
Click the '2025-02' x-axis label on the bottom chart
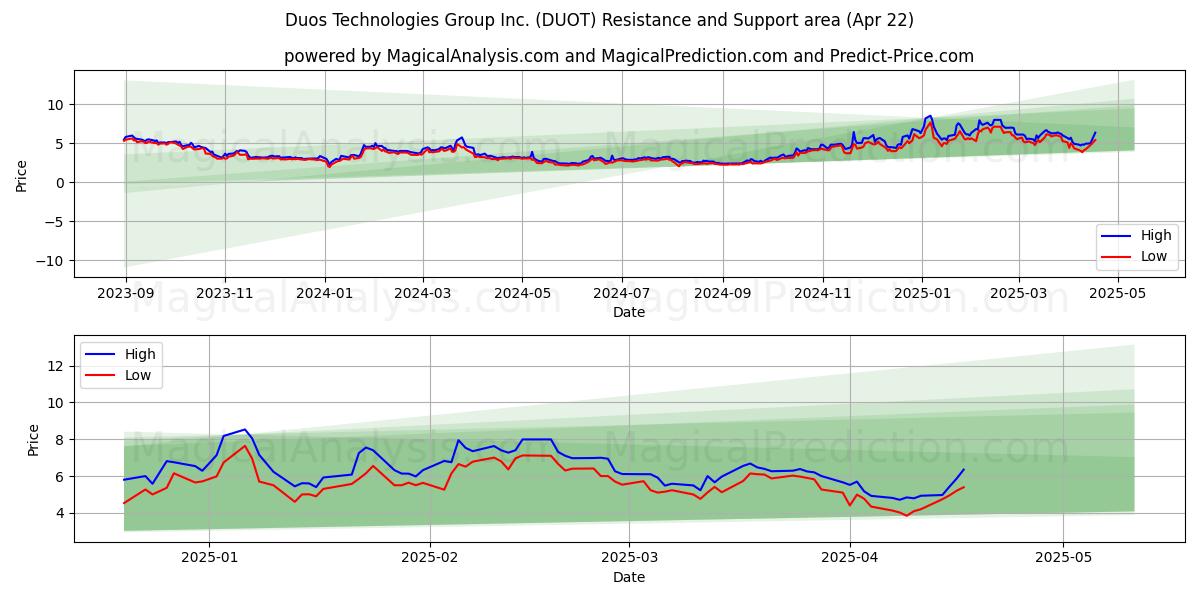429,560
